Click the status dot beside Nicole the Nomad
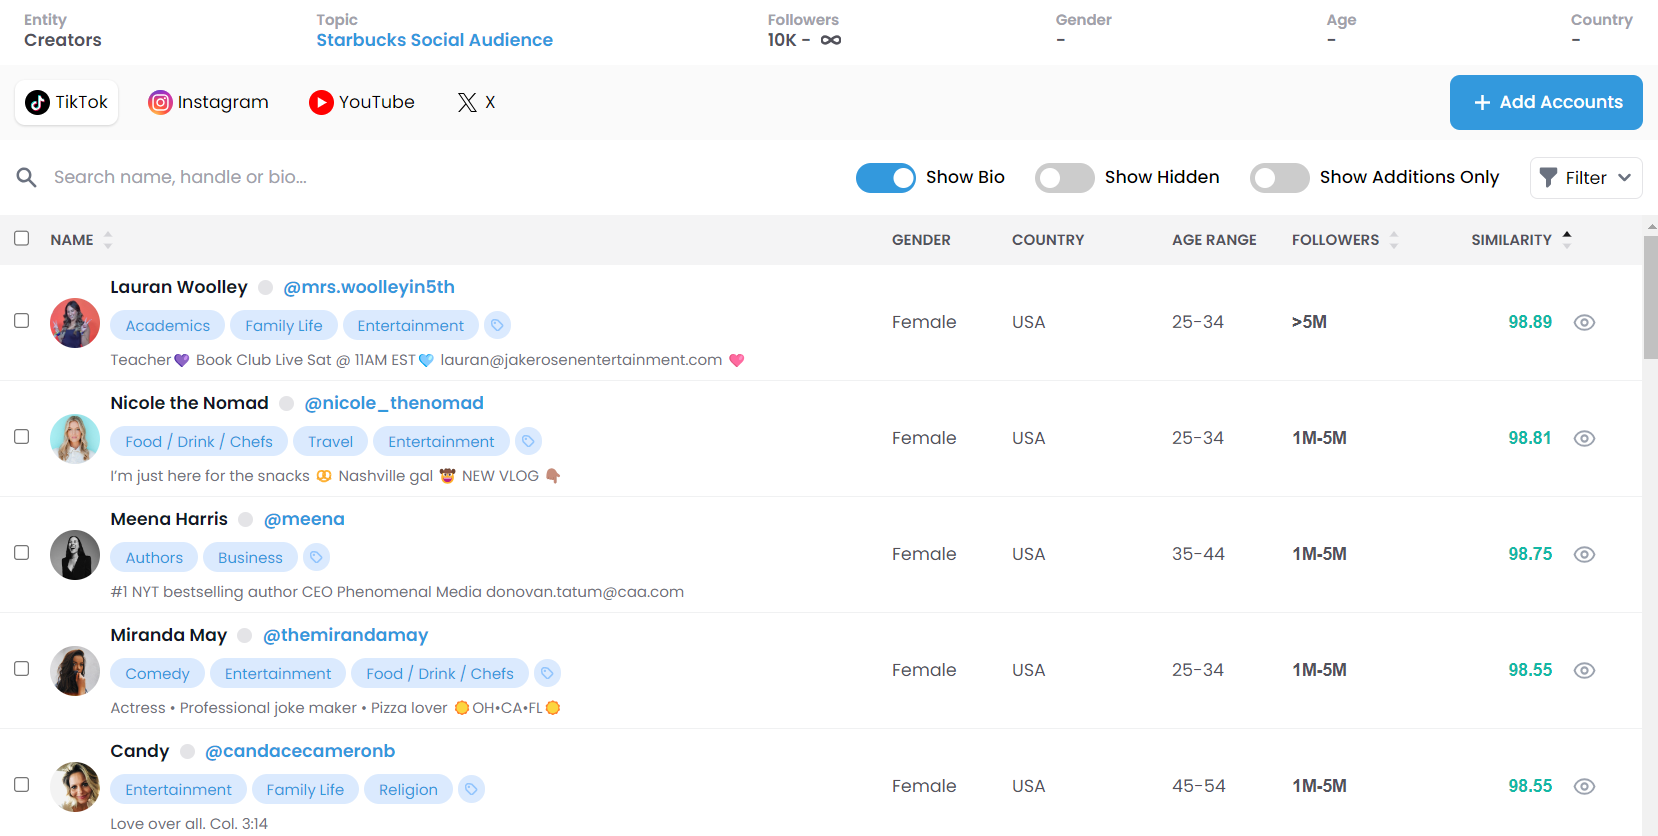 [287, 404]
